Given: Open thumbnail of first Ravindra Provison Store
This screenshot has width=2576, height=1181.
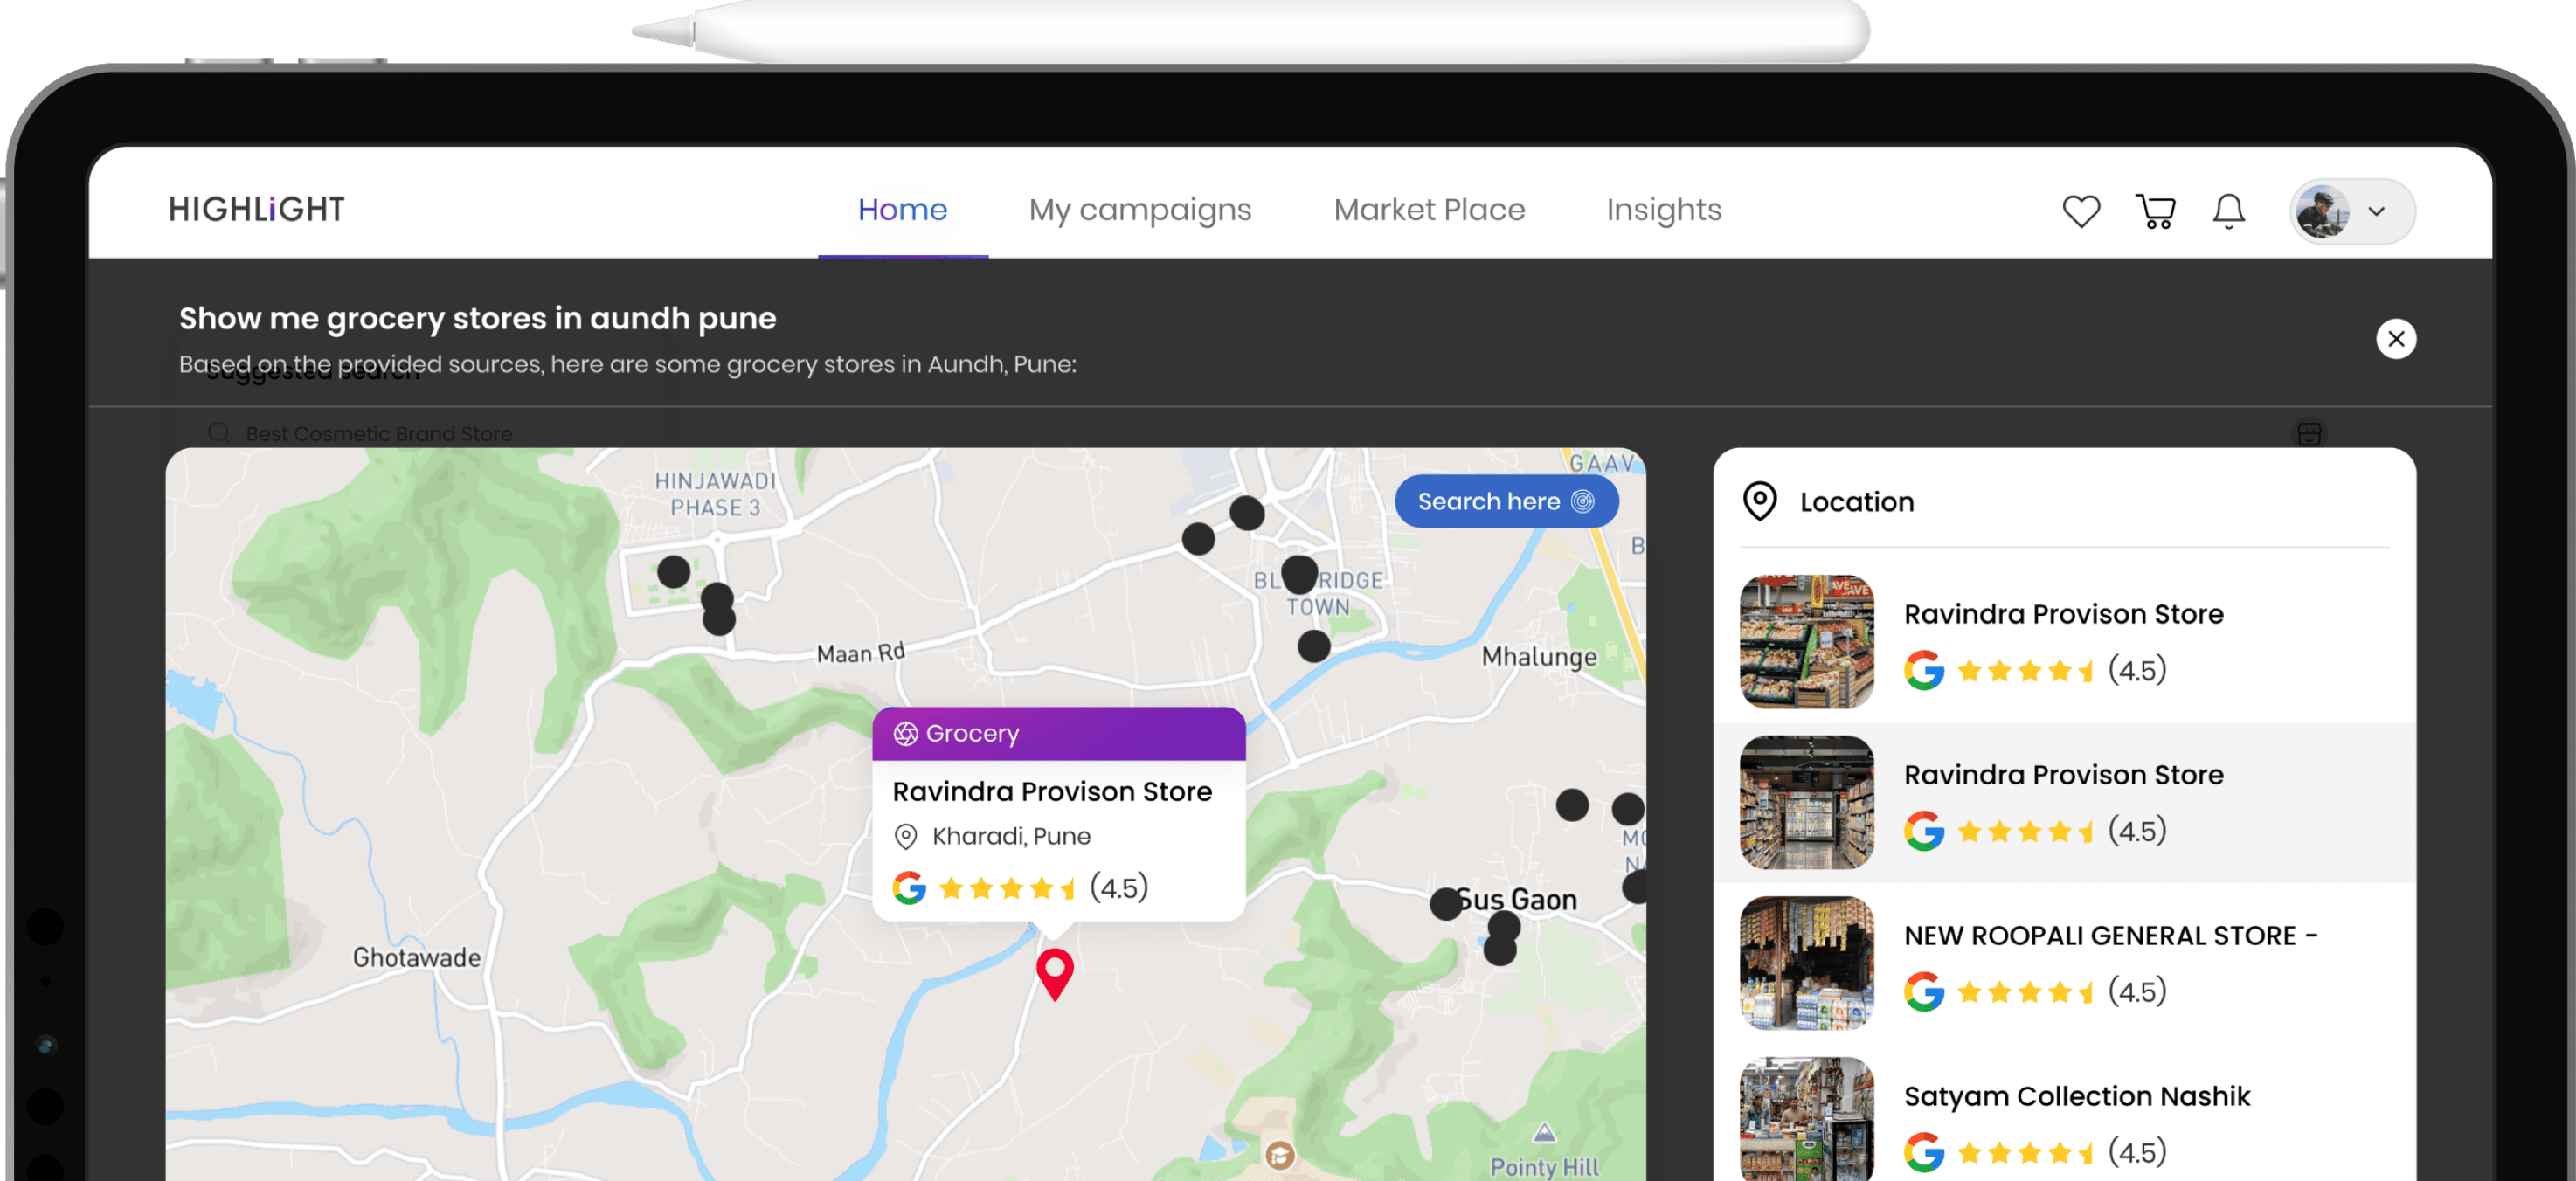Looking at the screenshot, I should point(1806,642).
